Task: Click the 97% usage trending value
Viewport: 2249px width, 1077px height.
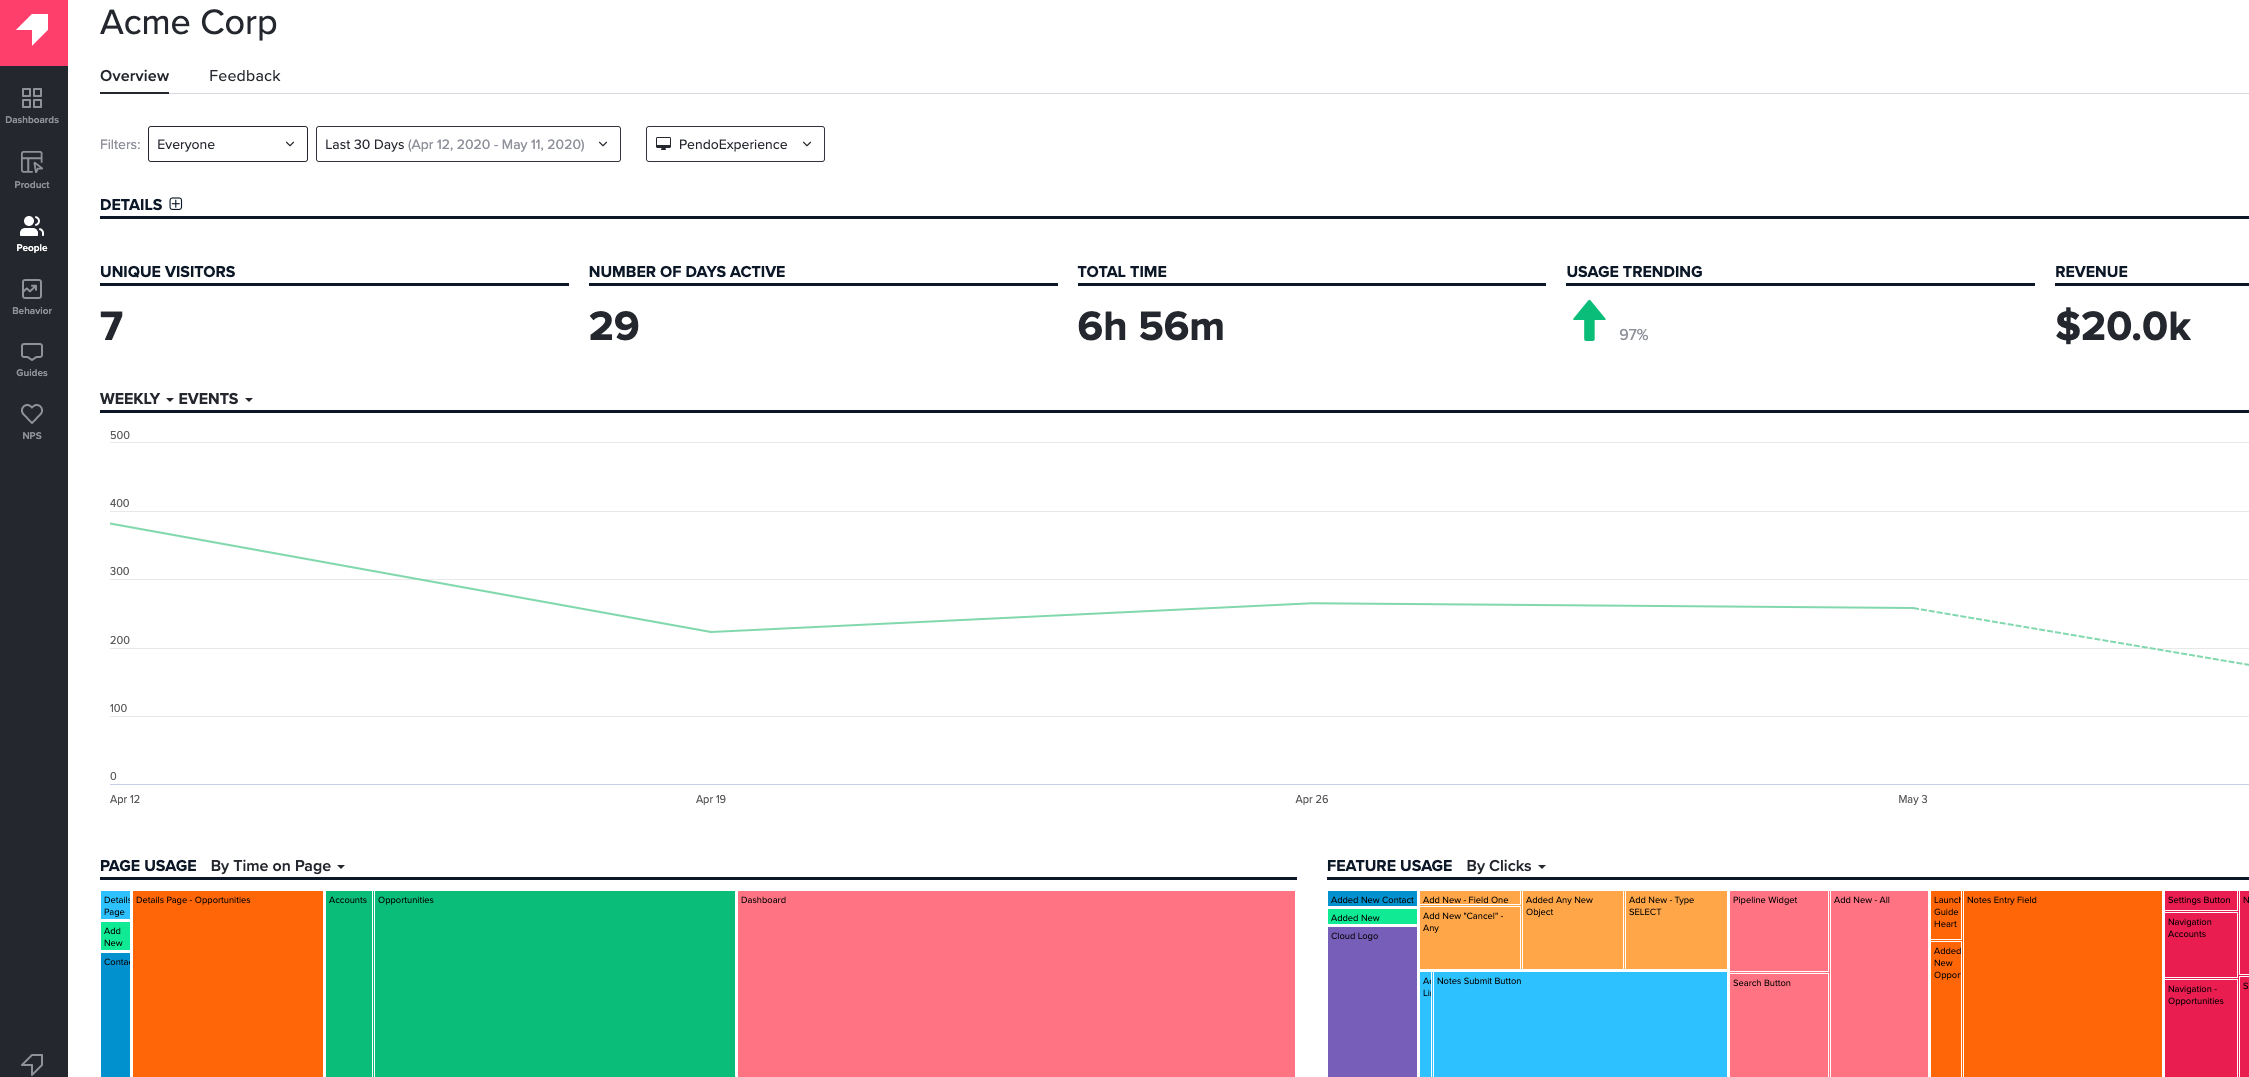Action: pos(1634,335)
